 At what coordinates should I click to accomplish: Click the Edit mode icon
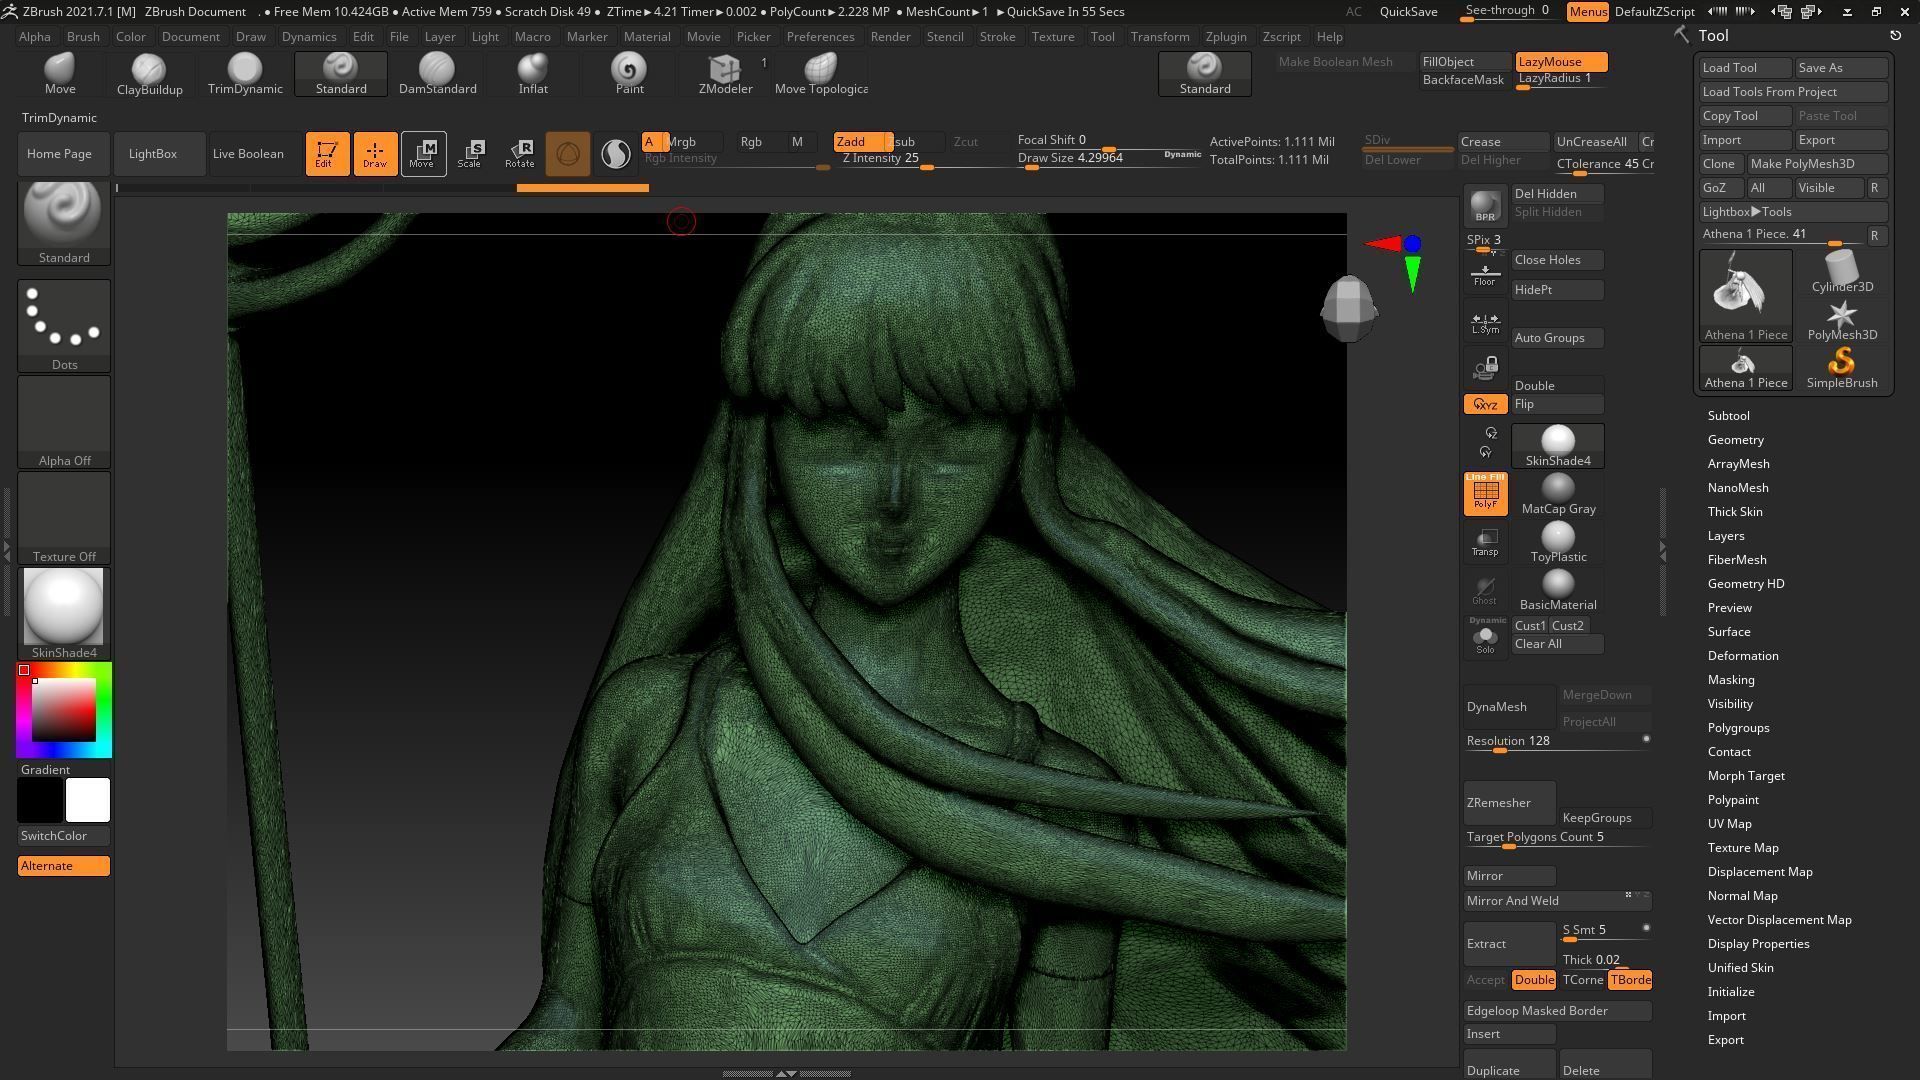point(325,154)
